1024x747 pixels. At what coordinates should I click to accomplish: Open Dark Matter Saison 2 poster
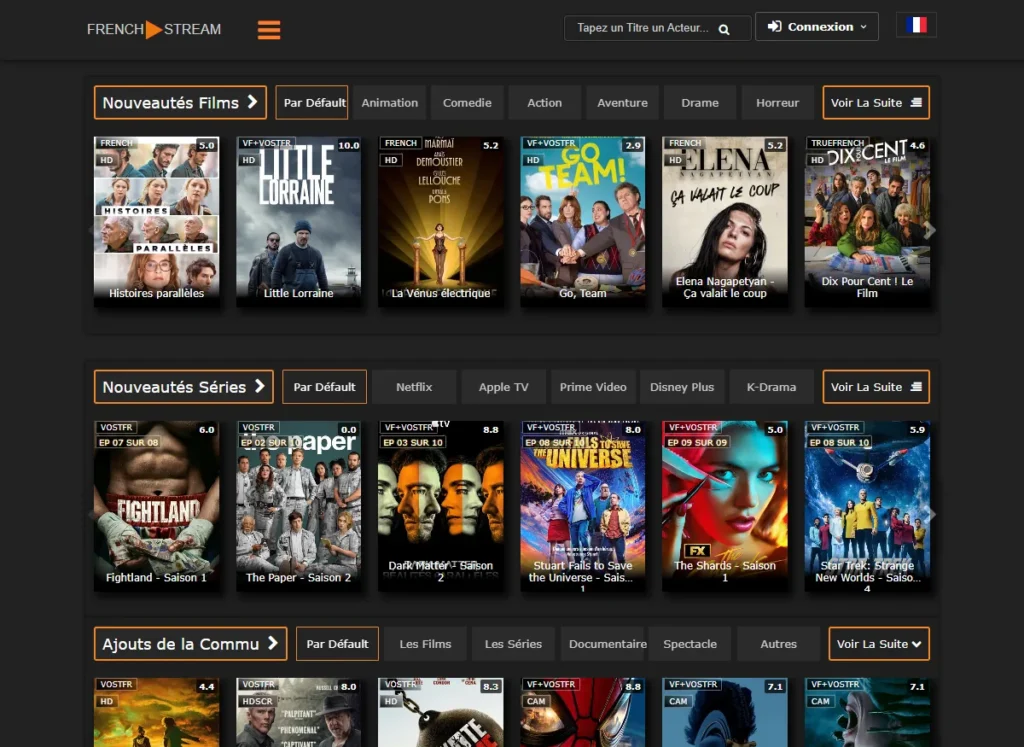tap(441, 506)
